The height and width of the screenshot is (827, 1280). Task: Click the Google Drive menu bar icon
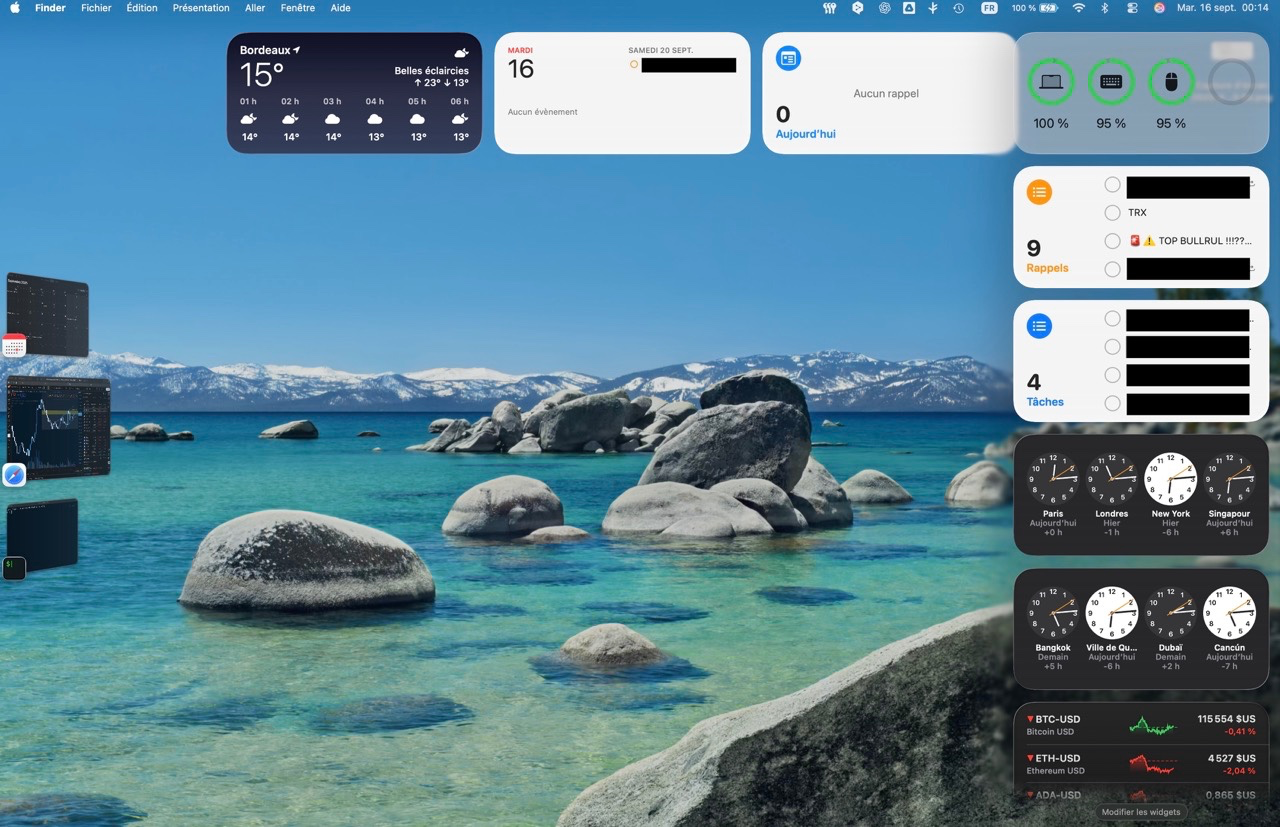click(909, 8)
